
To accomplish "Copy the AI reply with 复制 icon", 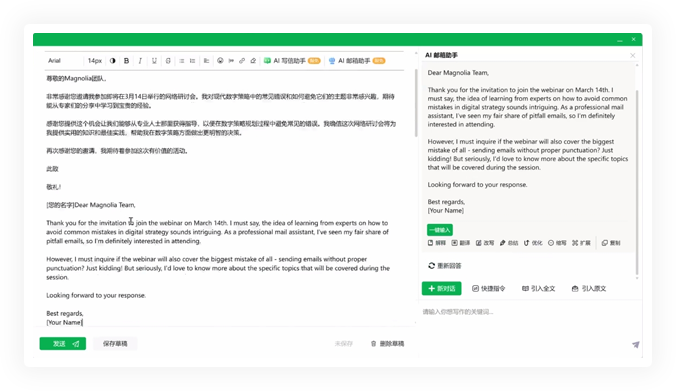I will 611,243.
